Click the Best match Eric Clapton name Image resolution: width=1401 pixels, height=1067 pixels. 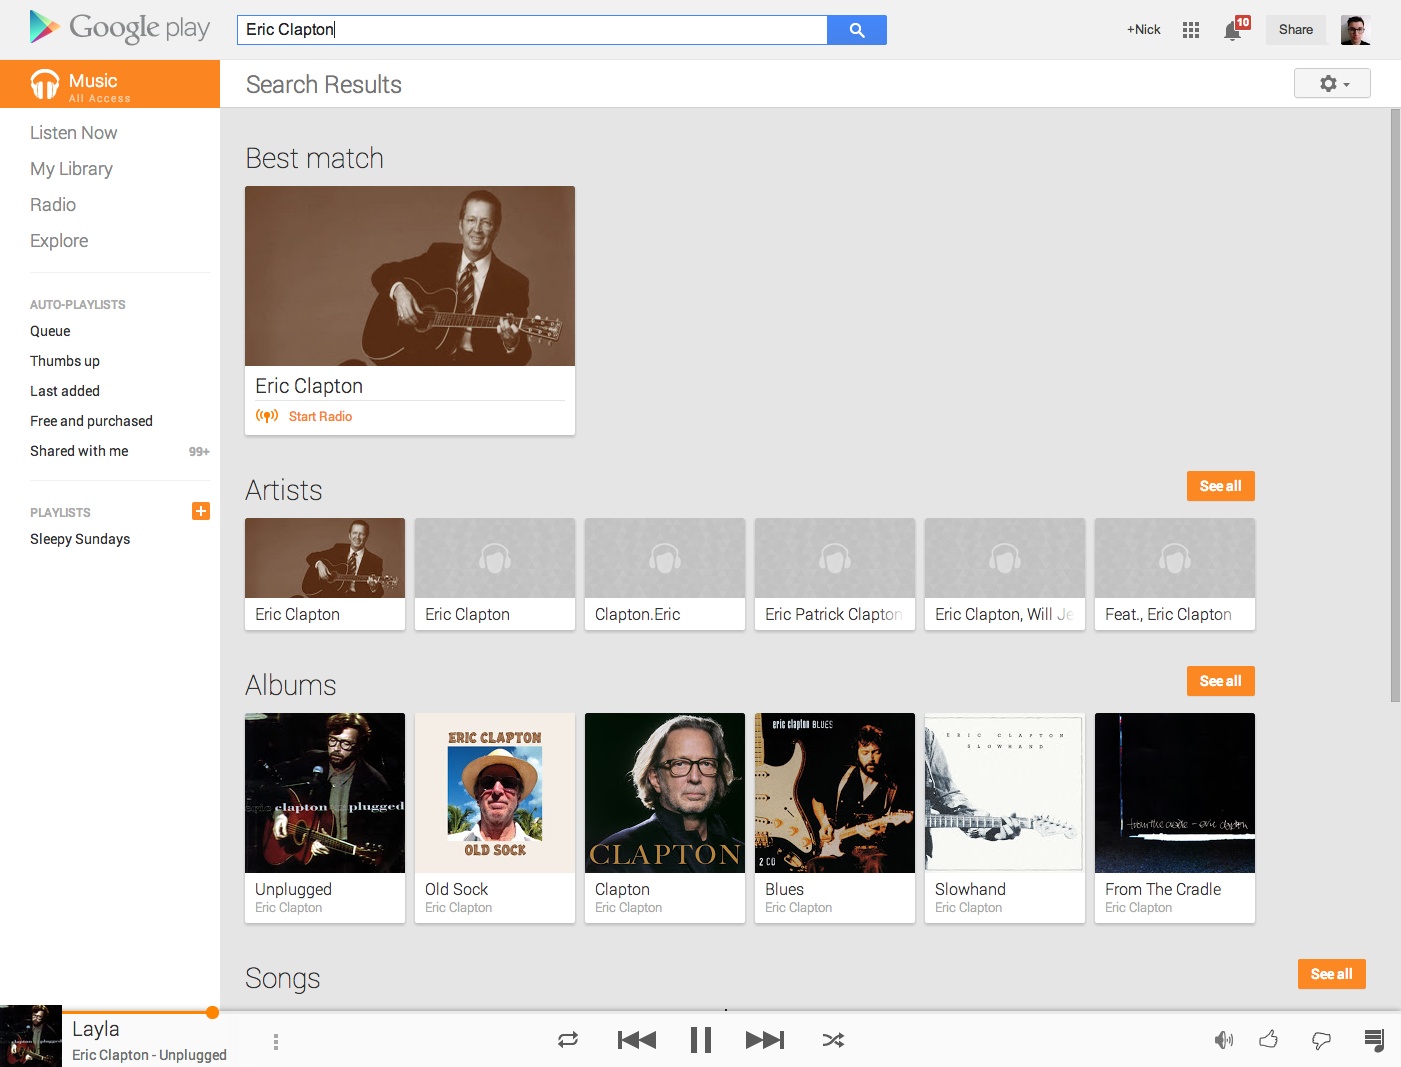tap(309, 386)
